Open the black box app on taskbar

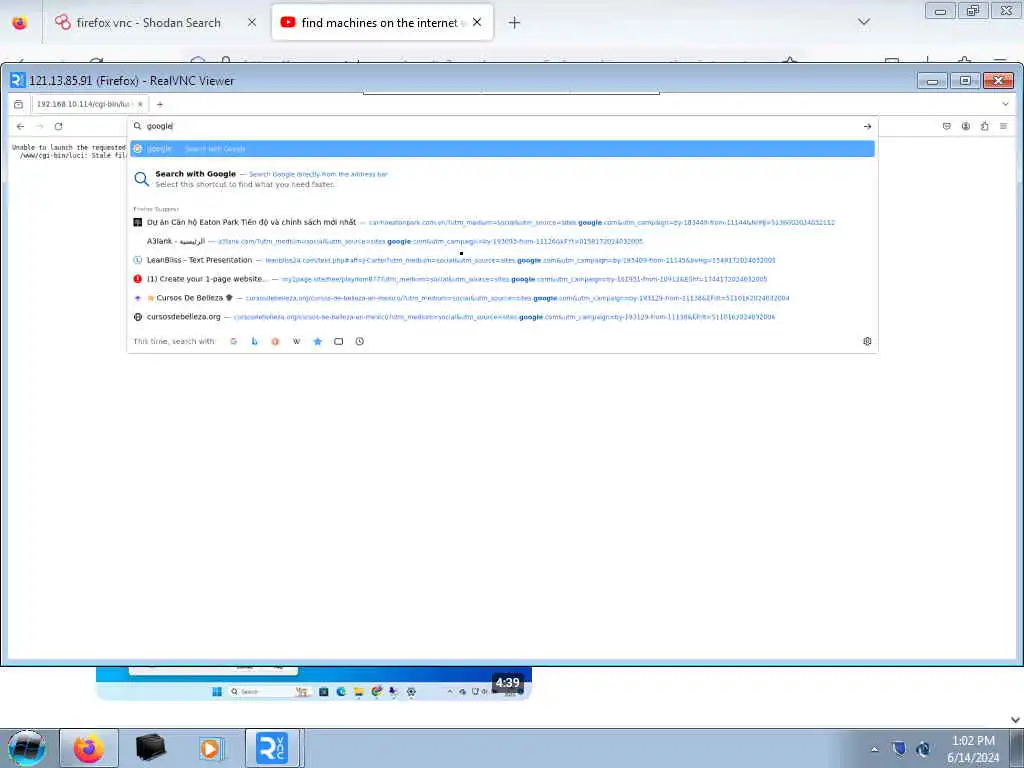pyautogui.click(x=151, y=748)
